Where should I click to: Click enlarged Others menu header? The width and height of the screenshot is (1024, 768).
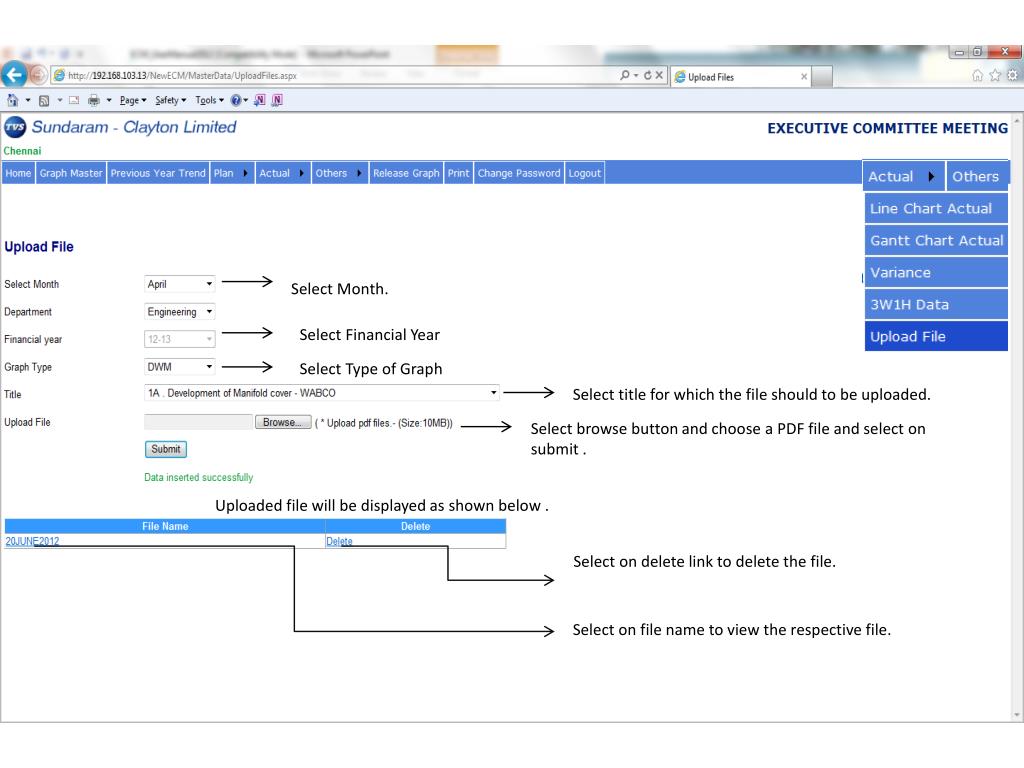pos(978,176)
